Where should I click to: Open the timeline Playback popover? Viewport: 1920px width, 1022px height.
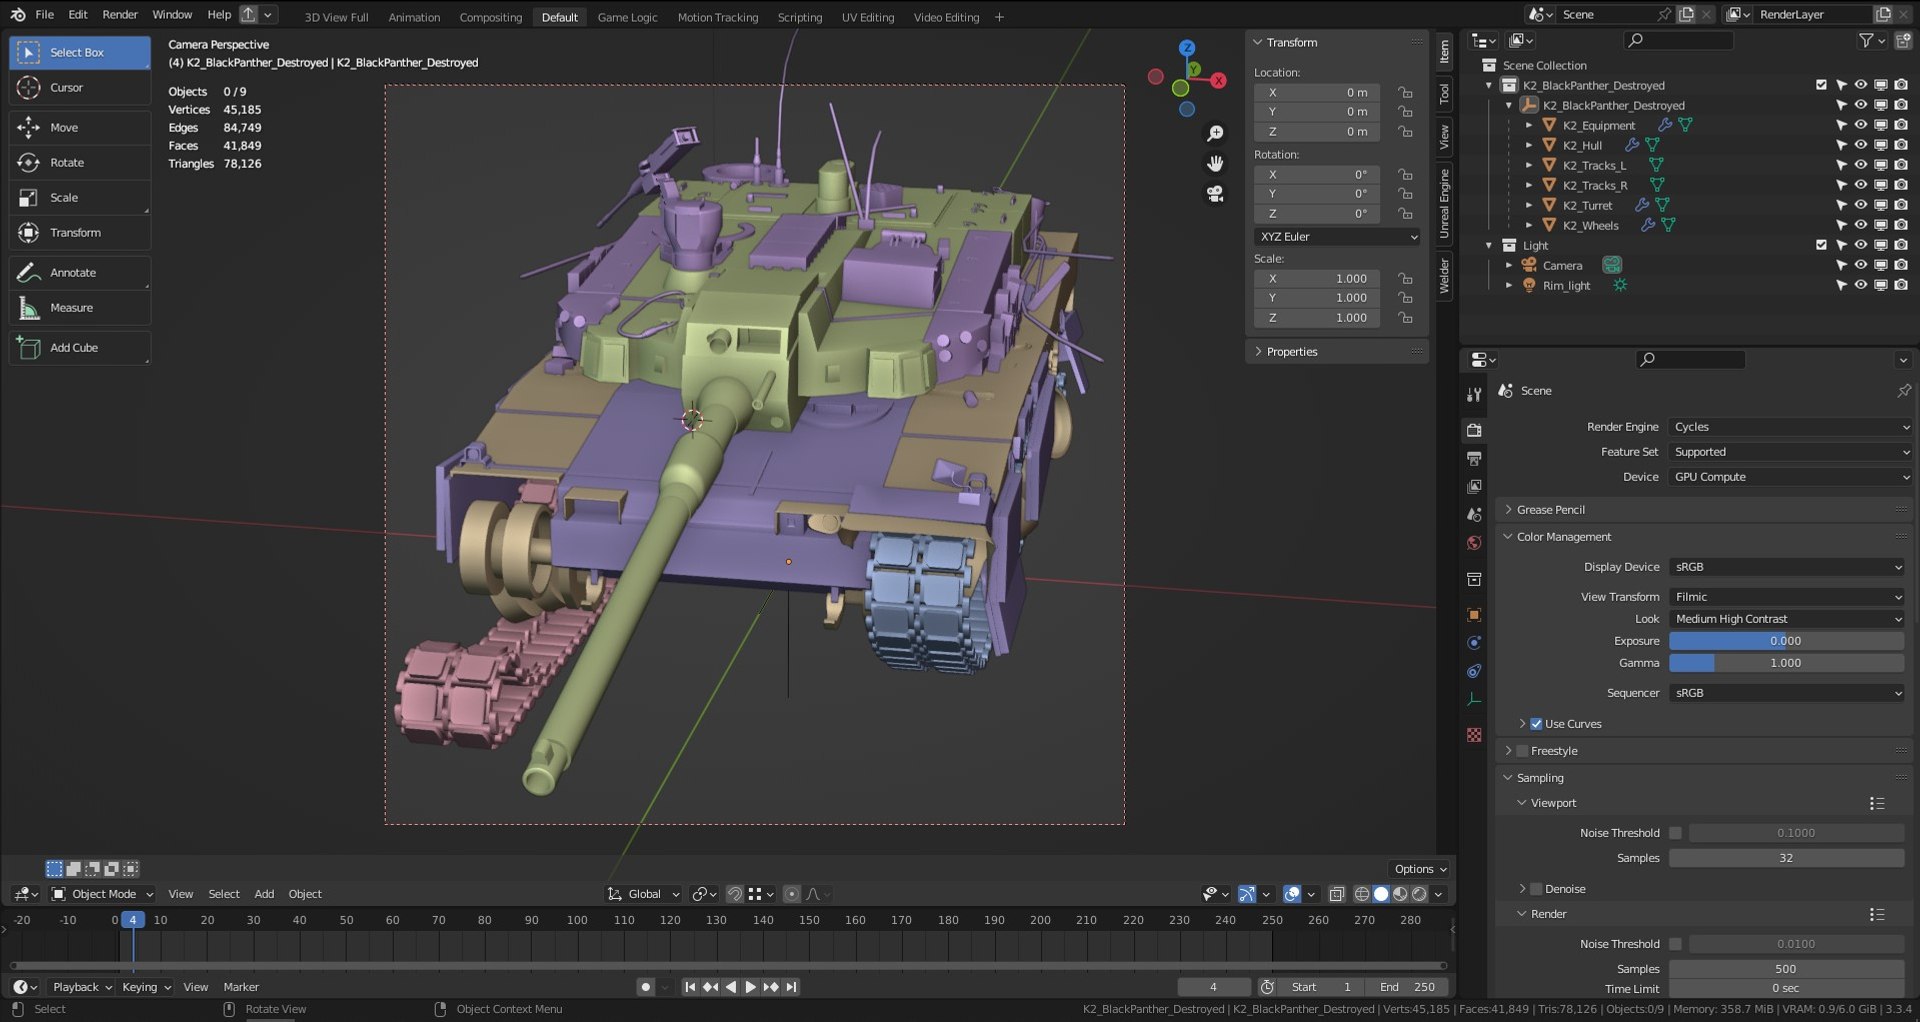pos(82,987)
